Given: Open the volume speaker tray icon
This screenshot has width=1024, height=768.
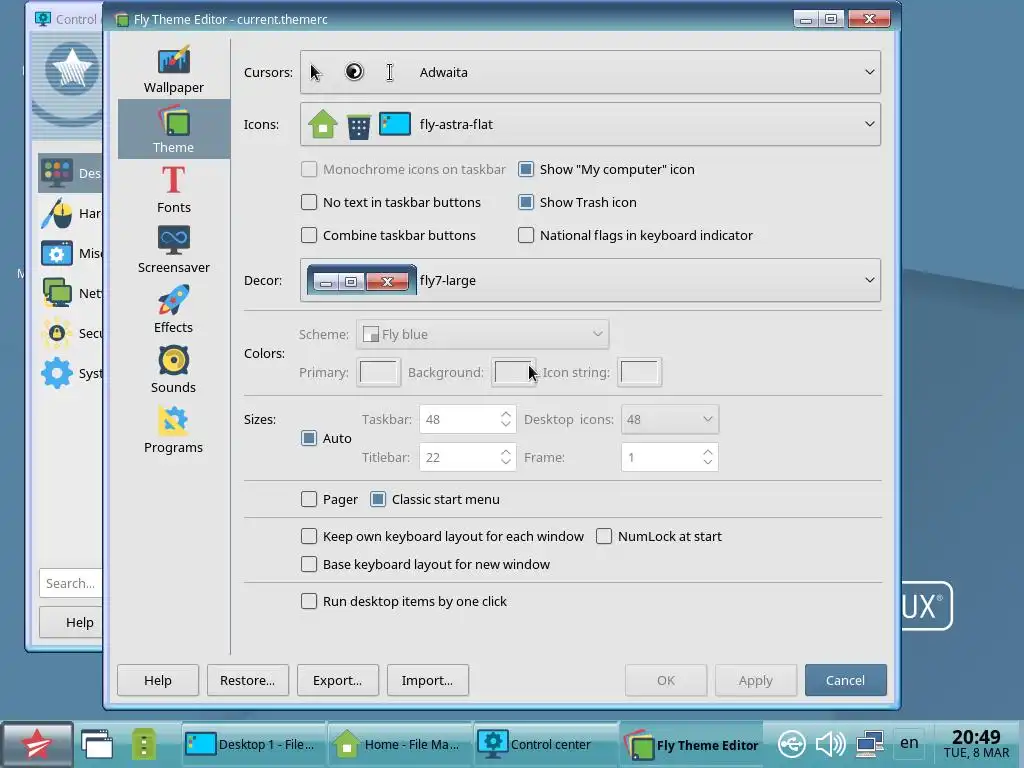Looking at the screenshot, I should click(x=830, y=744).
